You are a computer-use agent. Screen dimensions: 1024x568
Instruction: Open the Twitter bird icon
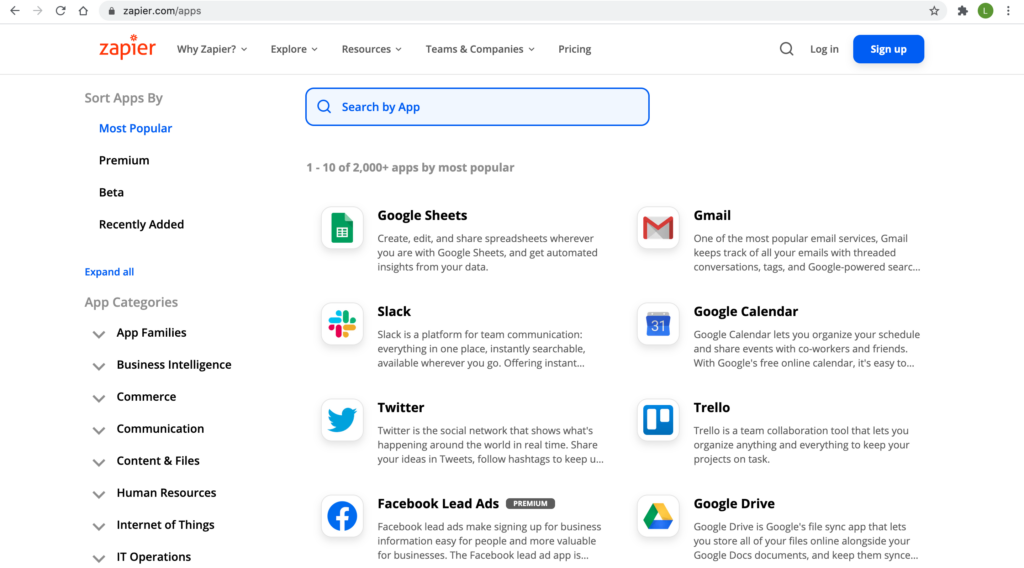342,420
